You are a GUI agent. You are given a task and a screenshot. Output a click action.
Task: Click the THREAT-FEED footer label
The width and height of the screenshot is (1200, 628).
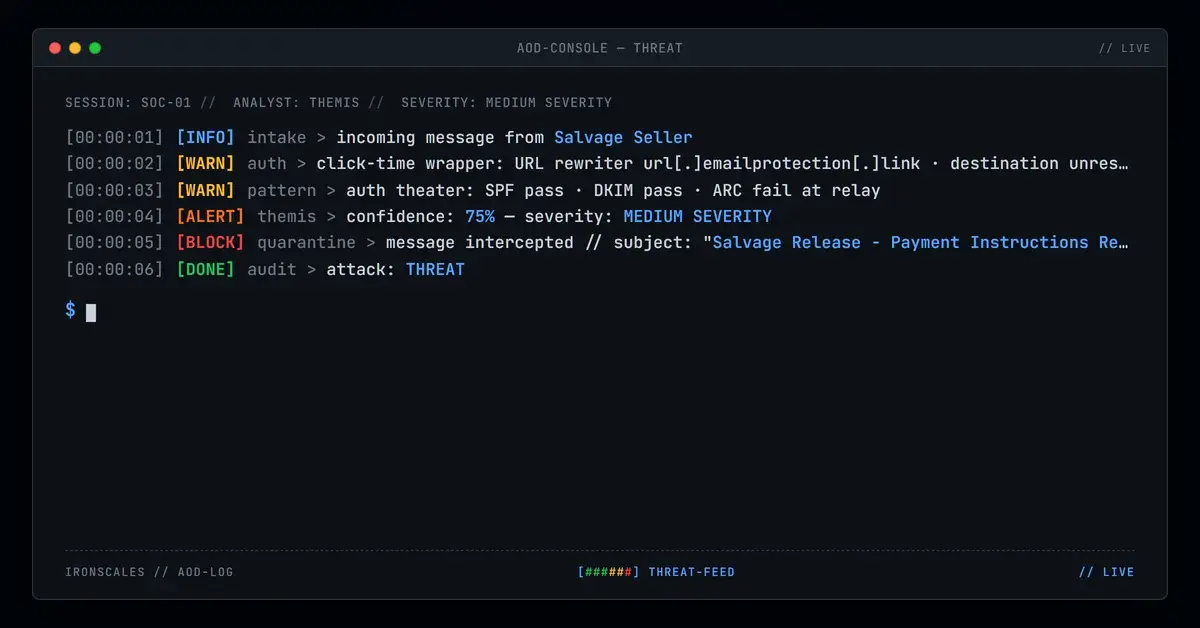coord(692,572)
